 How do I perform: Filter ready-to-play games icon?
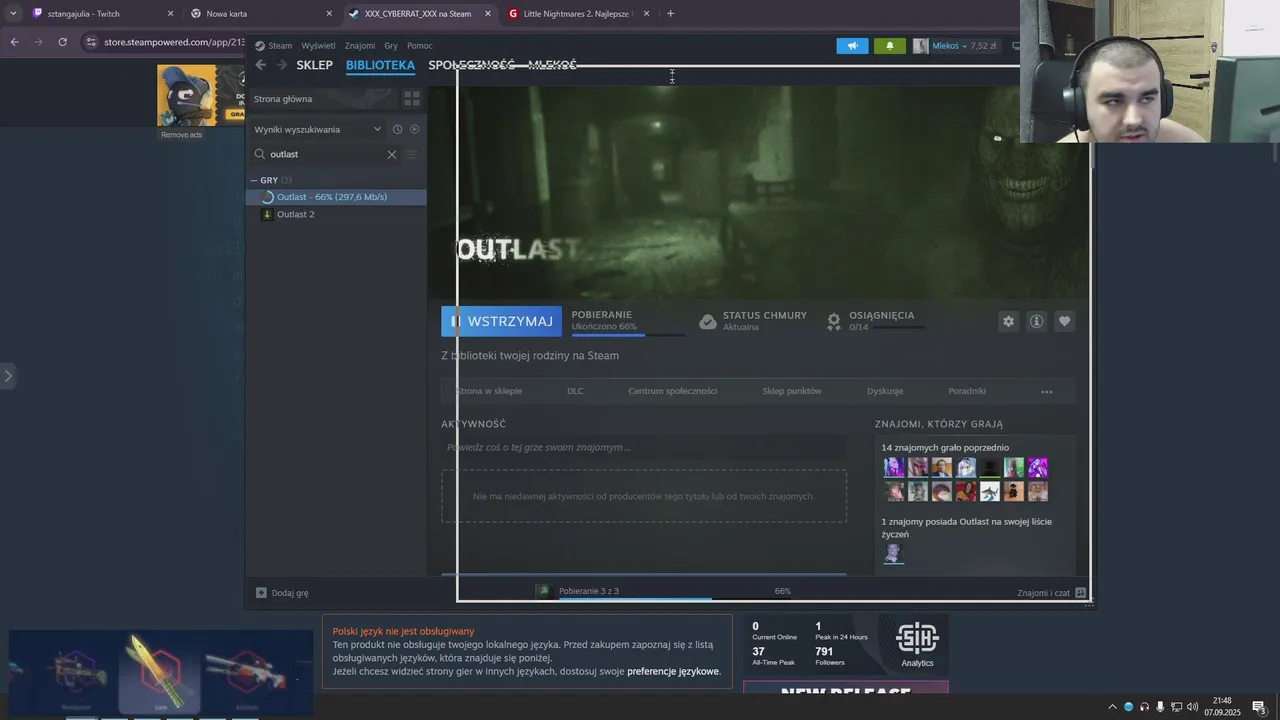pyautogui.click(x=415, y=129)
